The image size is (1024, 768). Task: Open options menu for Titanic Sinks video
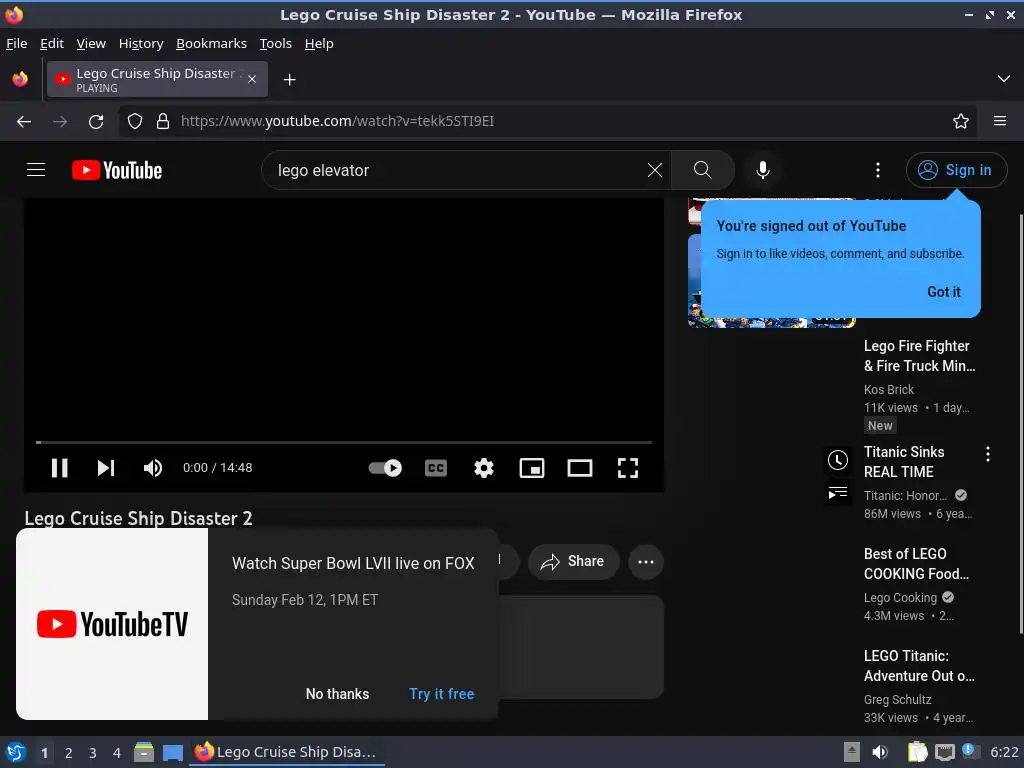987,454
